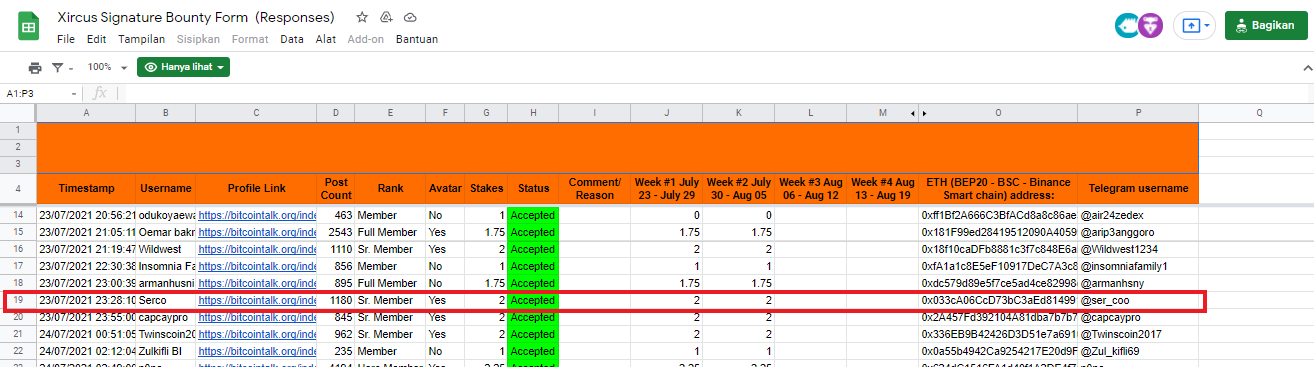Select the timestamp 23/07/2021 22:30:38 cell
Viewport: 1314px width, 367px height.
coord(86,266)
